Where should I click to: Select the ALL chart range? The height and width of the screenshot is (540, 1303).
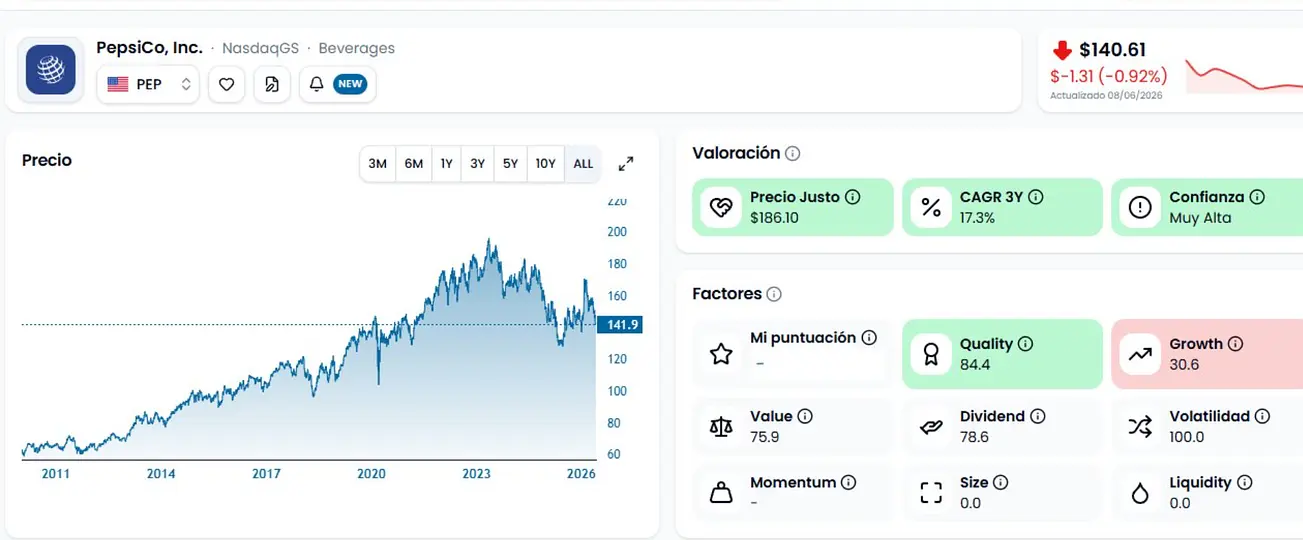pos(583,164)
